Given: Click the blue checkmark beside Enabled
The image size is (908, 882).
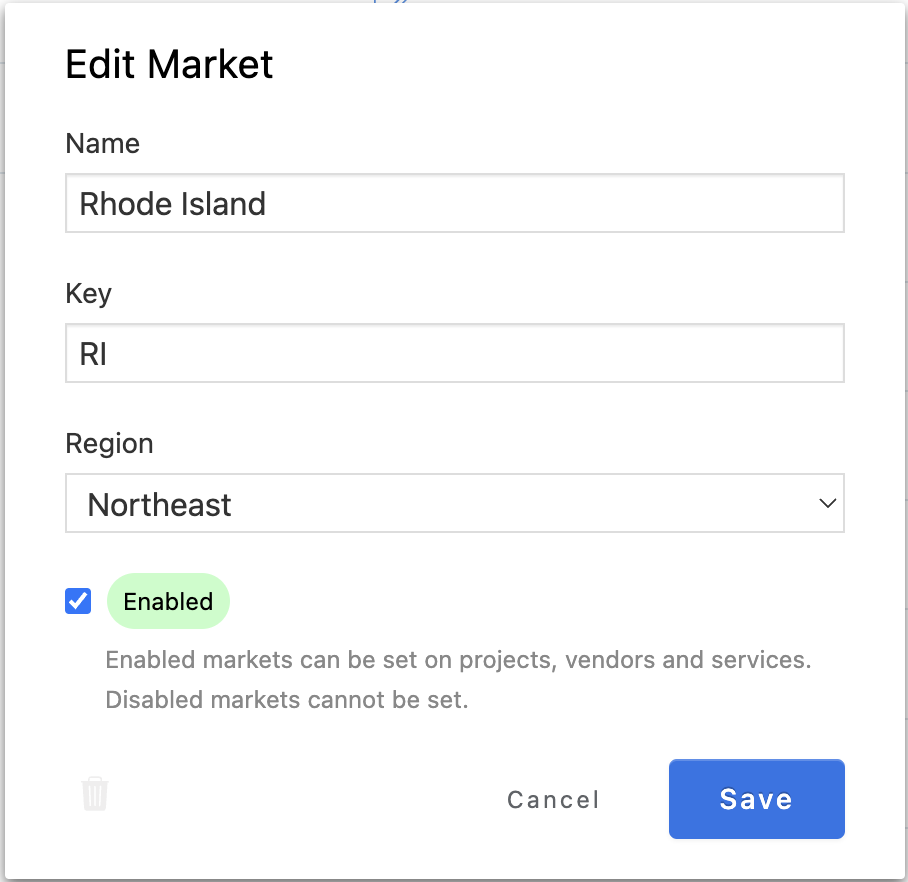Looking at the screenshot, I should (x=78, y=601).
